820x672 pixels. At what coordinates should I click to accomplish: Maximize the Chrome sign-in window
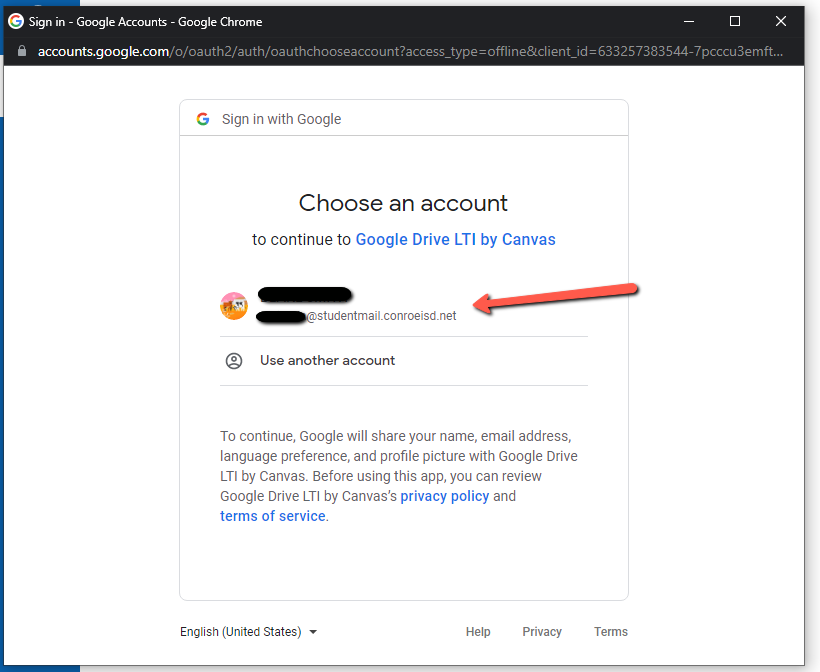point(735,21)
